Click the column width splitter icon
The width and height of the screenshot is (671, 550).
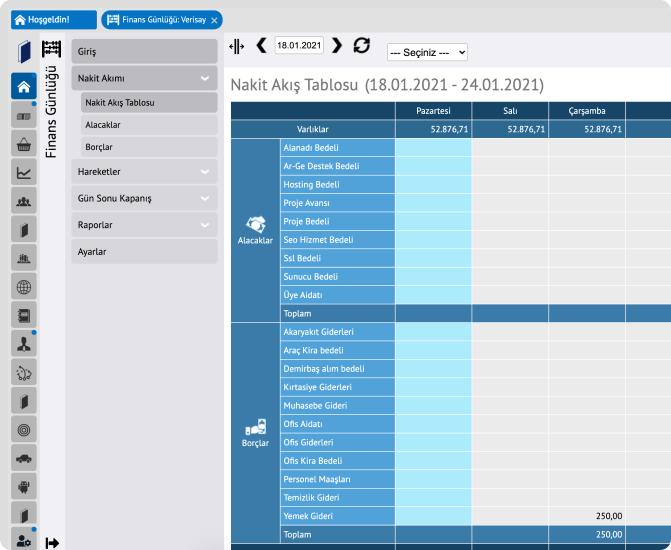click(x=237, y=46)
